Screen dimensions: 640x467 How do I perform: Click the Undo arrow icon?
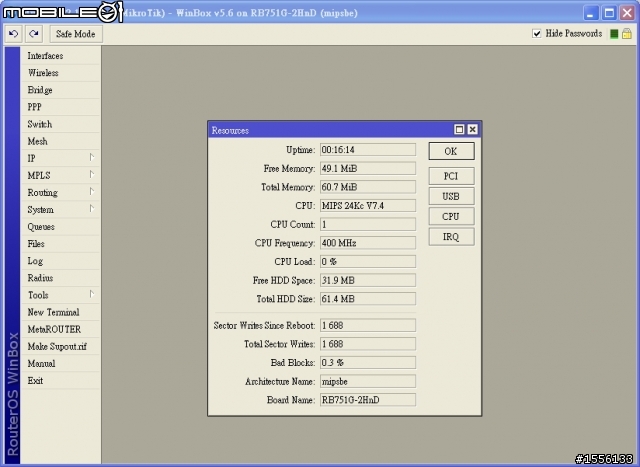pos(13,33)
